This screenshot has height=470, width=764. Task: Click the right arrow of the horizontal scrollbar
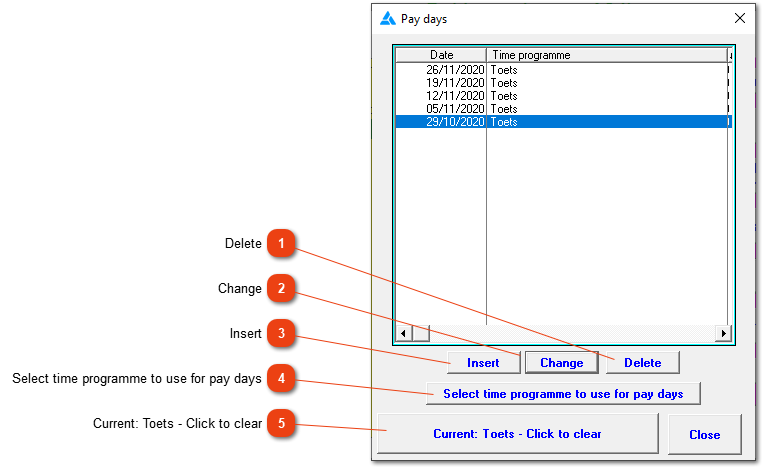point(724,334)
